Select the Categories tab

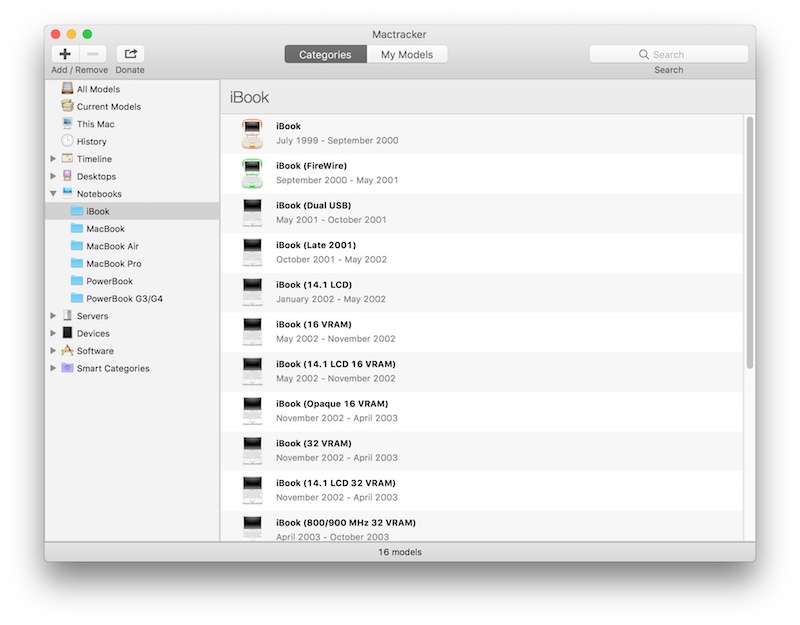tap(325, 55)
